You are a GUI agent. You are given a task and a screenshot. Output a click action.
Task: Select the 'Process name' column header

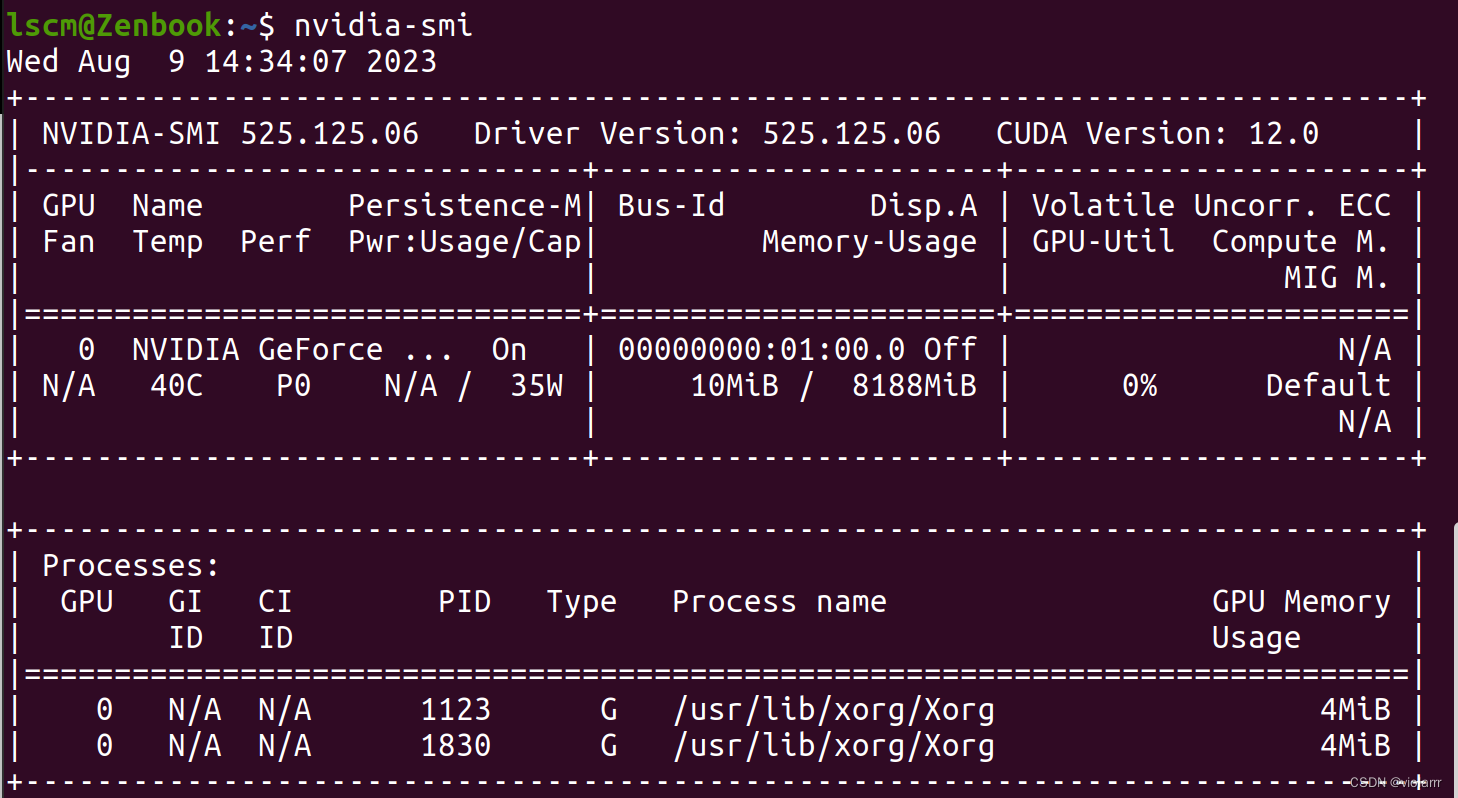click(x=779, y=602)
